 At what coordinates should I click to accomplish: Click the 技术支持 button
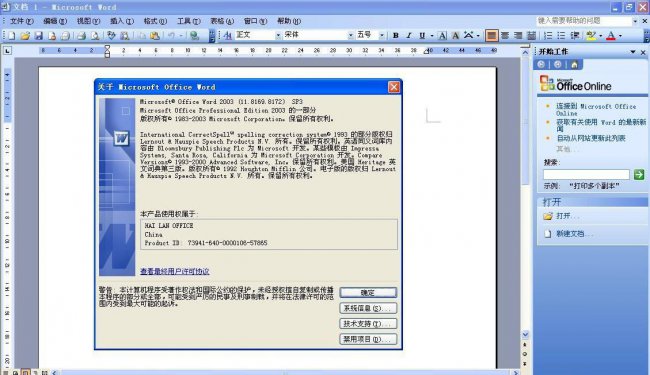[x=368, y=324]
